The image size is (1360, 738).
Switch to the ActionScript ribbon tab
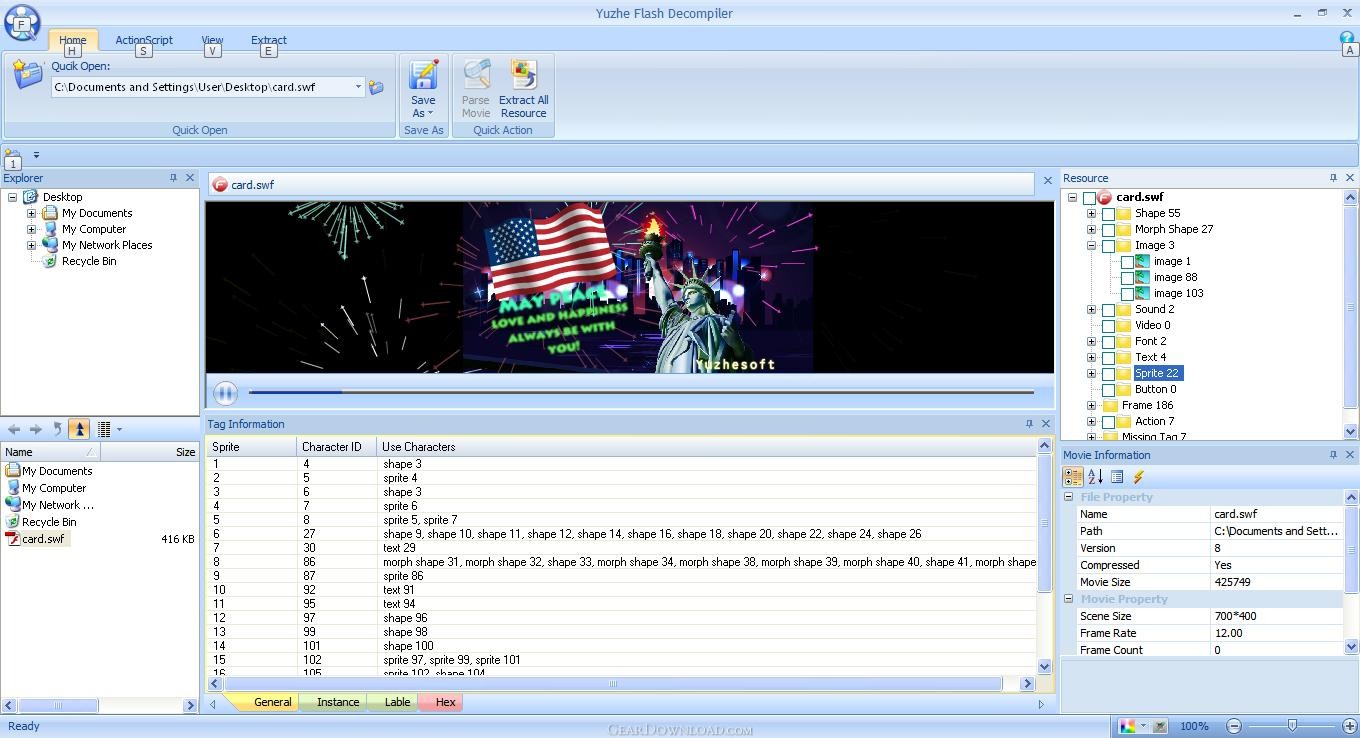144,40
